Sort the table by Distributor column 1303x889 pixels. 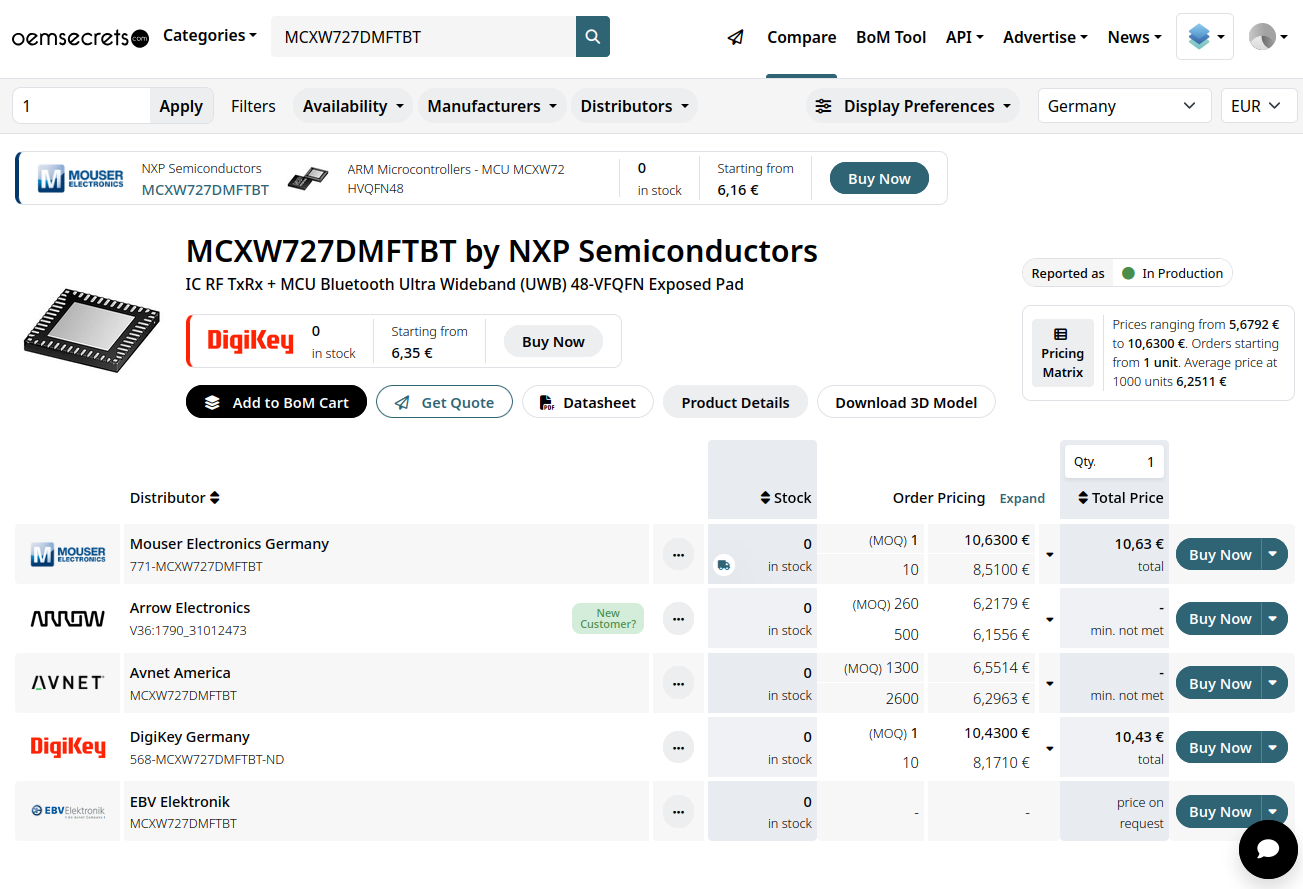(174, 498)
